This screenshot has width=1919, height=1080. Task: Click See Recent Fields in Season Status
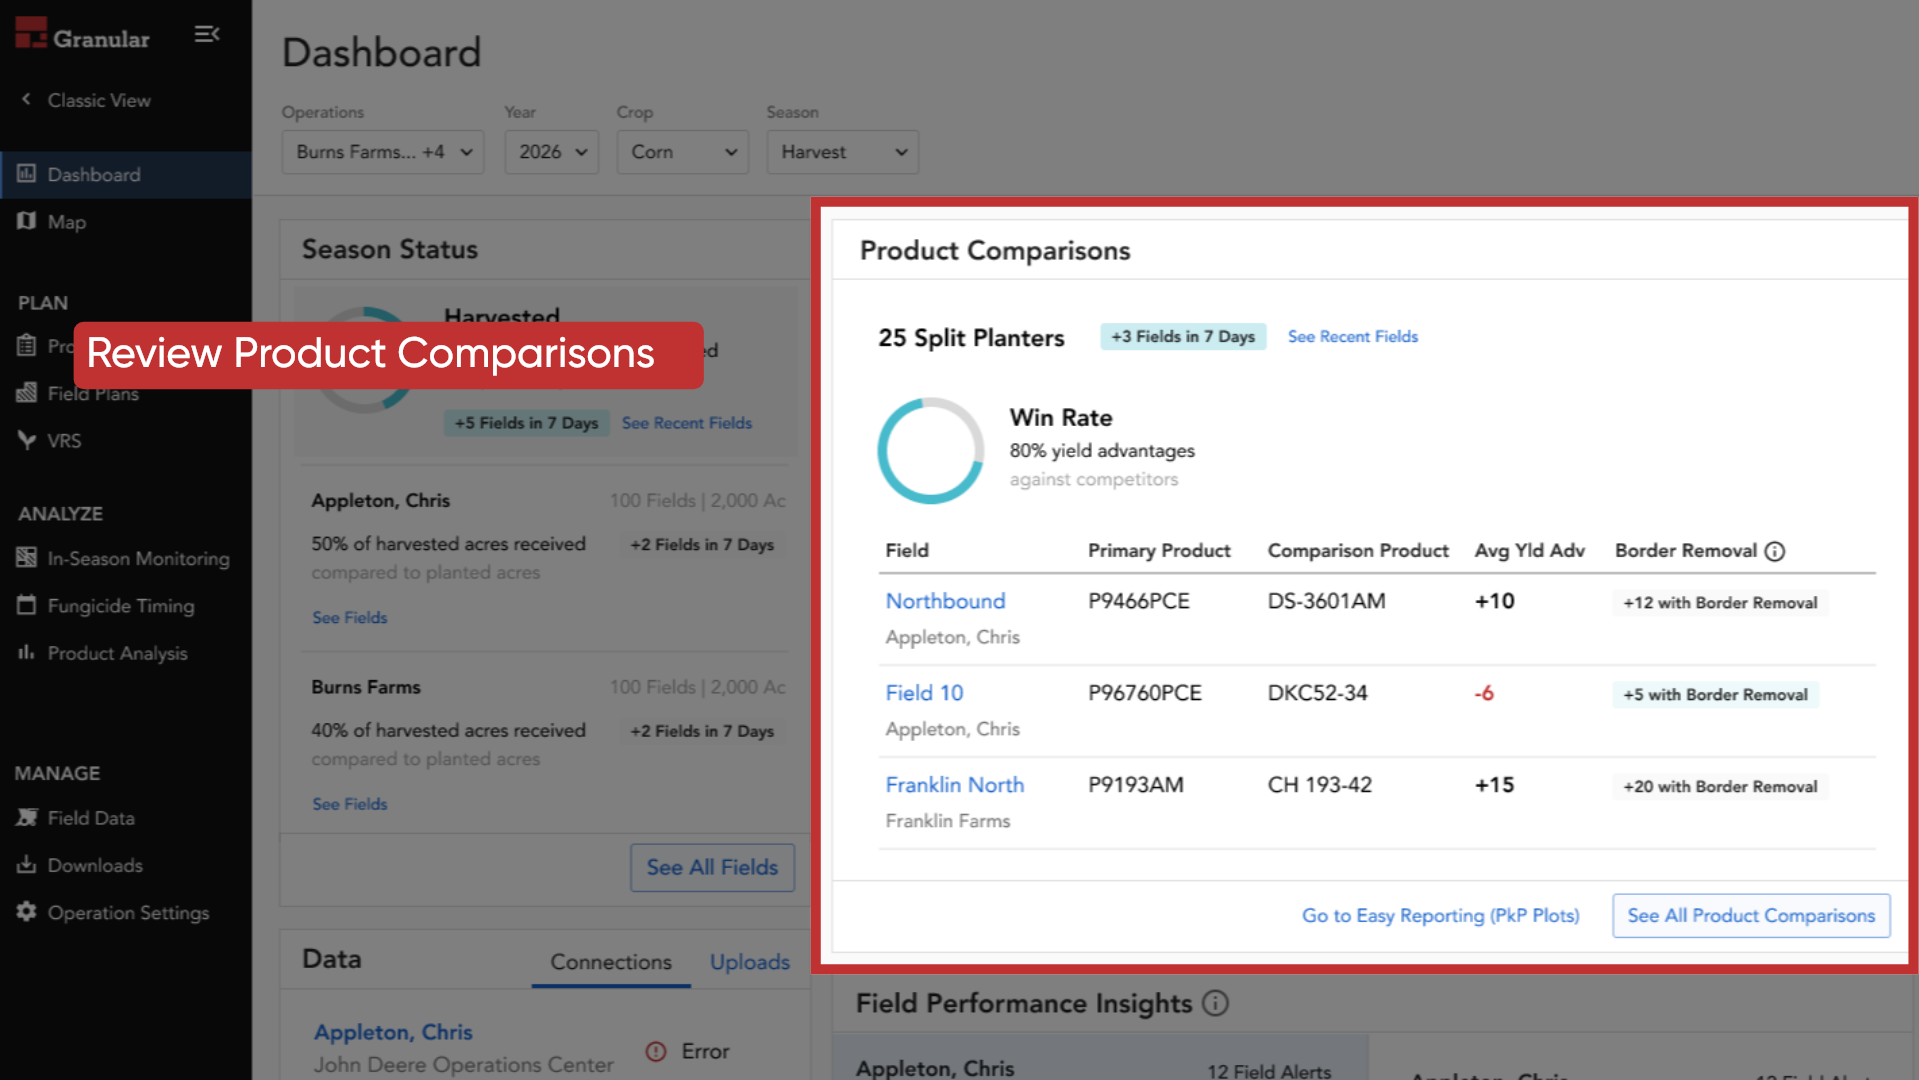[687, 423]
